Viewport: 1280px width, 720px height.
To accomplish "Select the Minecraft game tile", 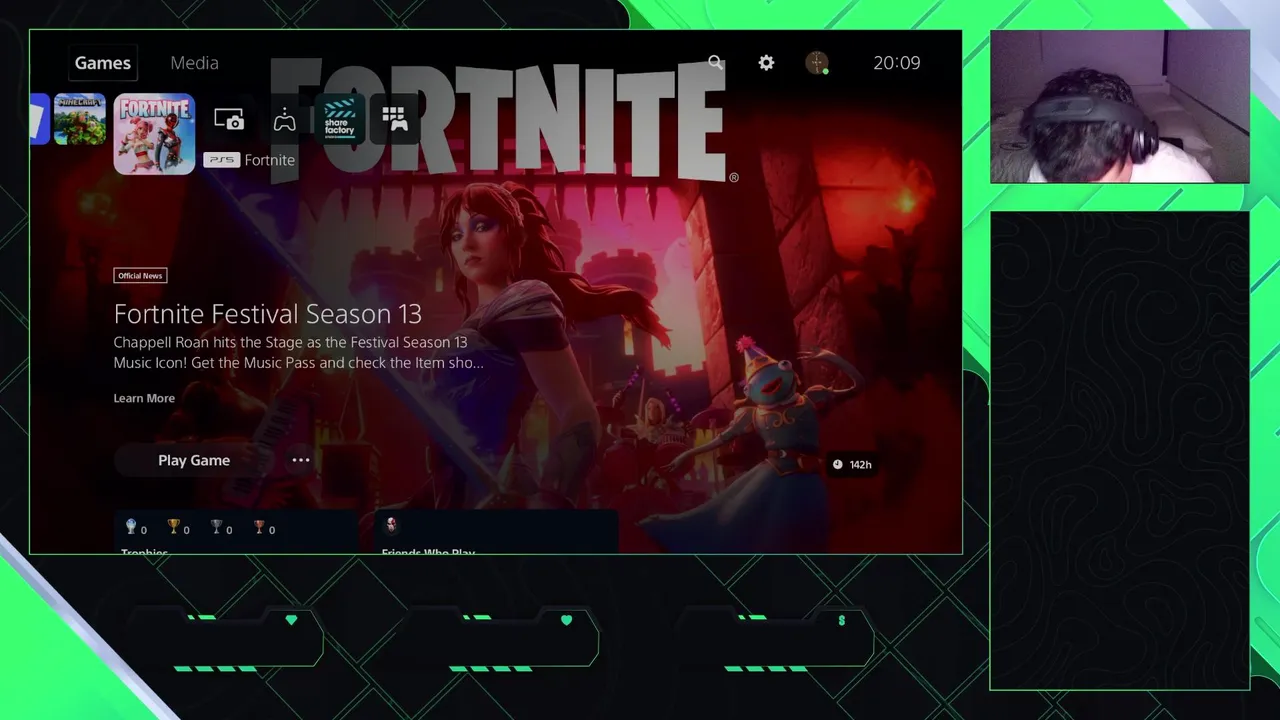I will 80,119.
